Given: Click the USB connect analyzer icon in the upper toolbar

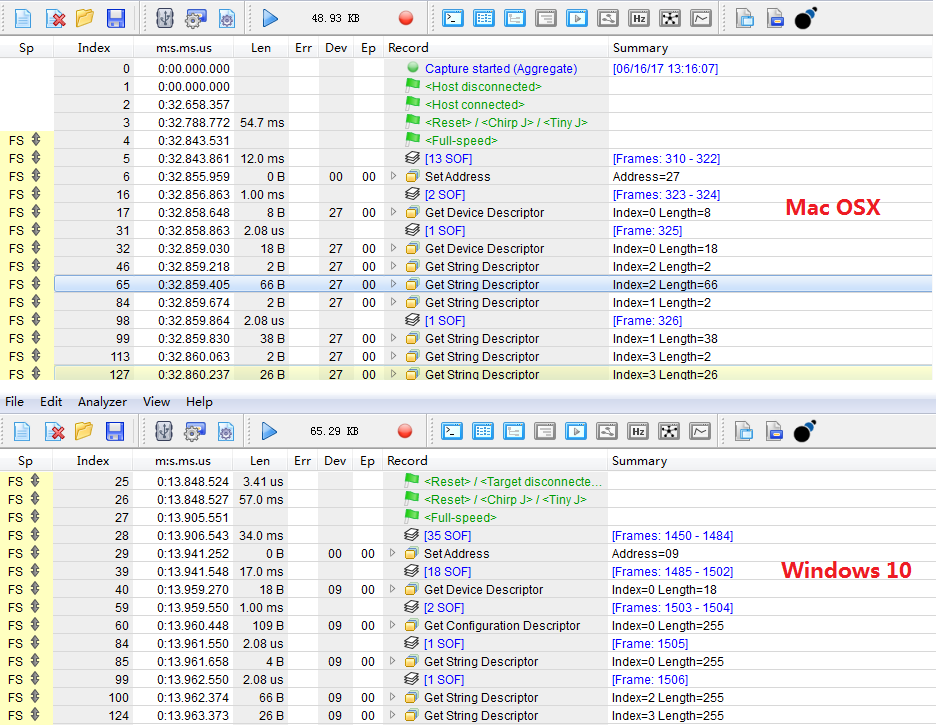Looking at the screenshot, I should 164,18.
